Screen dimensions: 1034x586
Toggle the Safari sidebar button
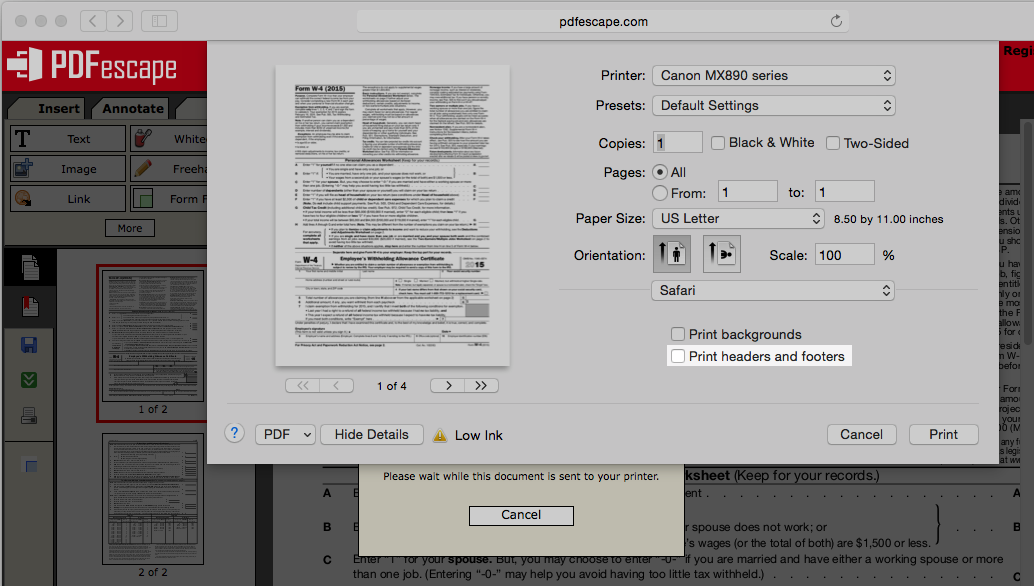click(160, 21)
